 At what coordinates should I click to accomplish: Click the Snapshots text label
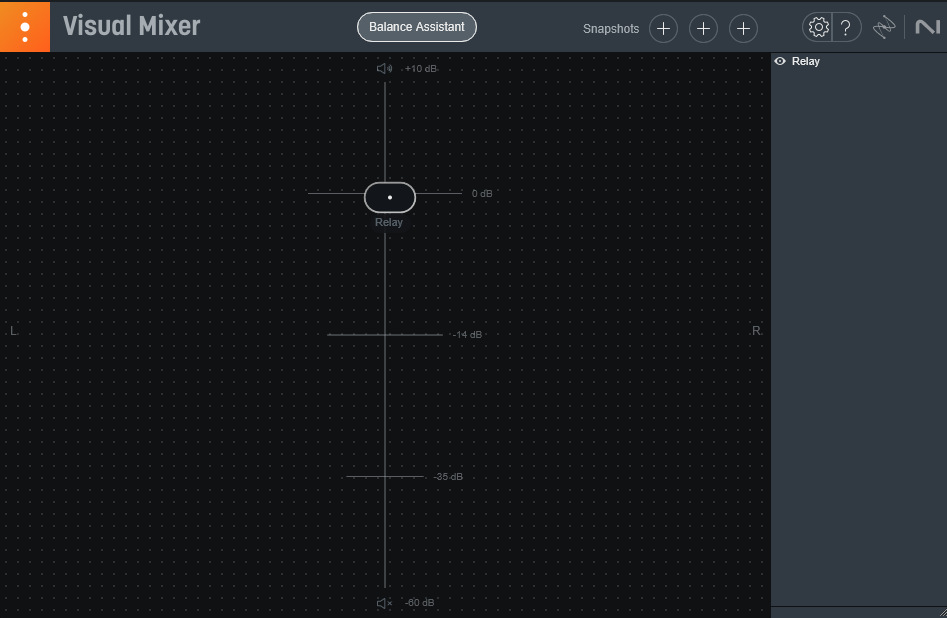611,29
